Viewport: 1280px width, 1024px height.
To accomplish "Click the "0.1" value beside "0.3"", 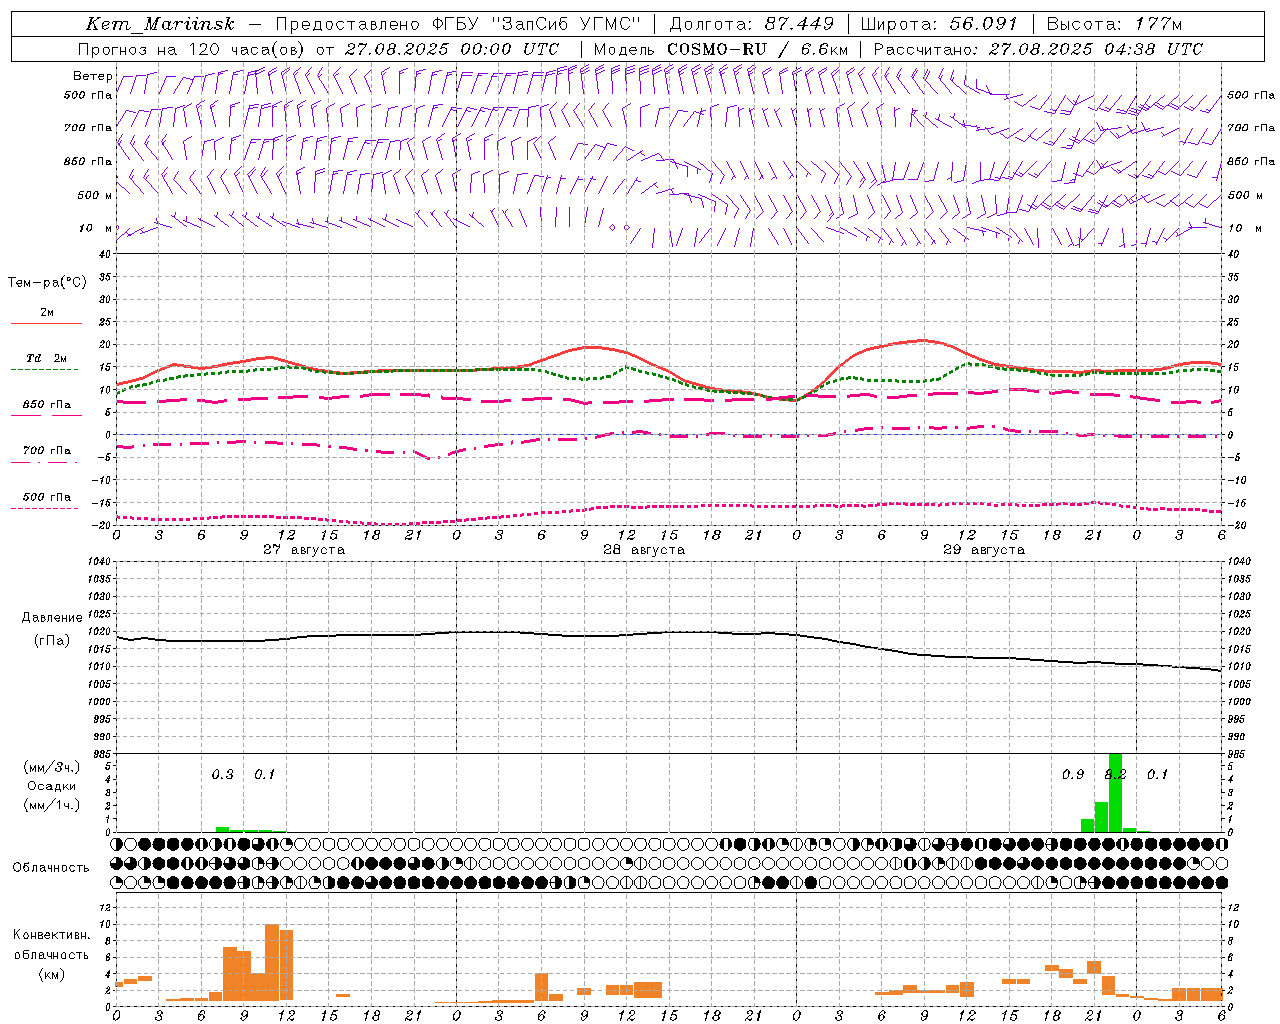I will point(264,774).
